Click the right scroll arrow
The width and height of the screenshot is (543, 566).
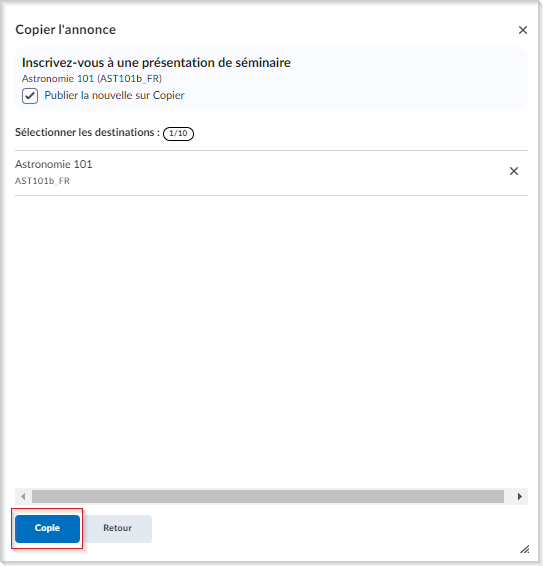pyautogui.click(x=520, y=496)
